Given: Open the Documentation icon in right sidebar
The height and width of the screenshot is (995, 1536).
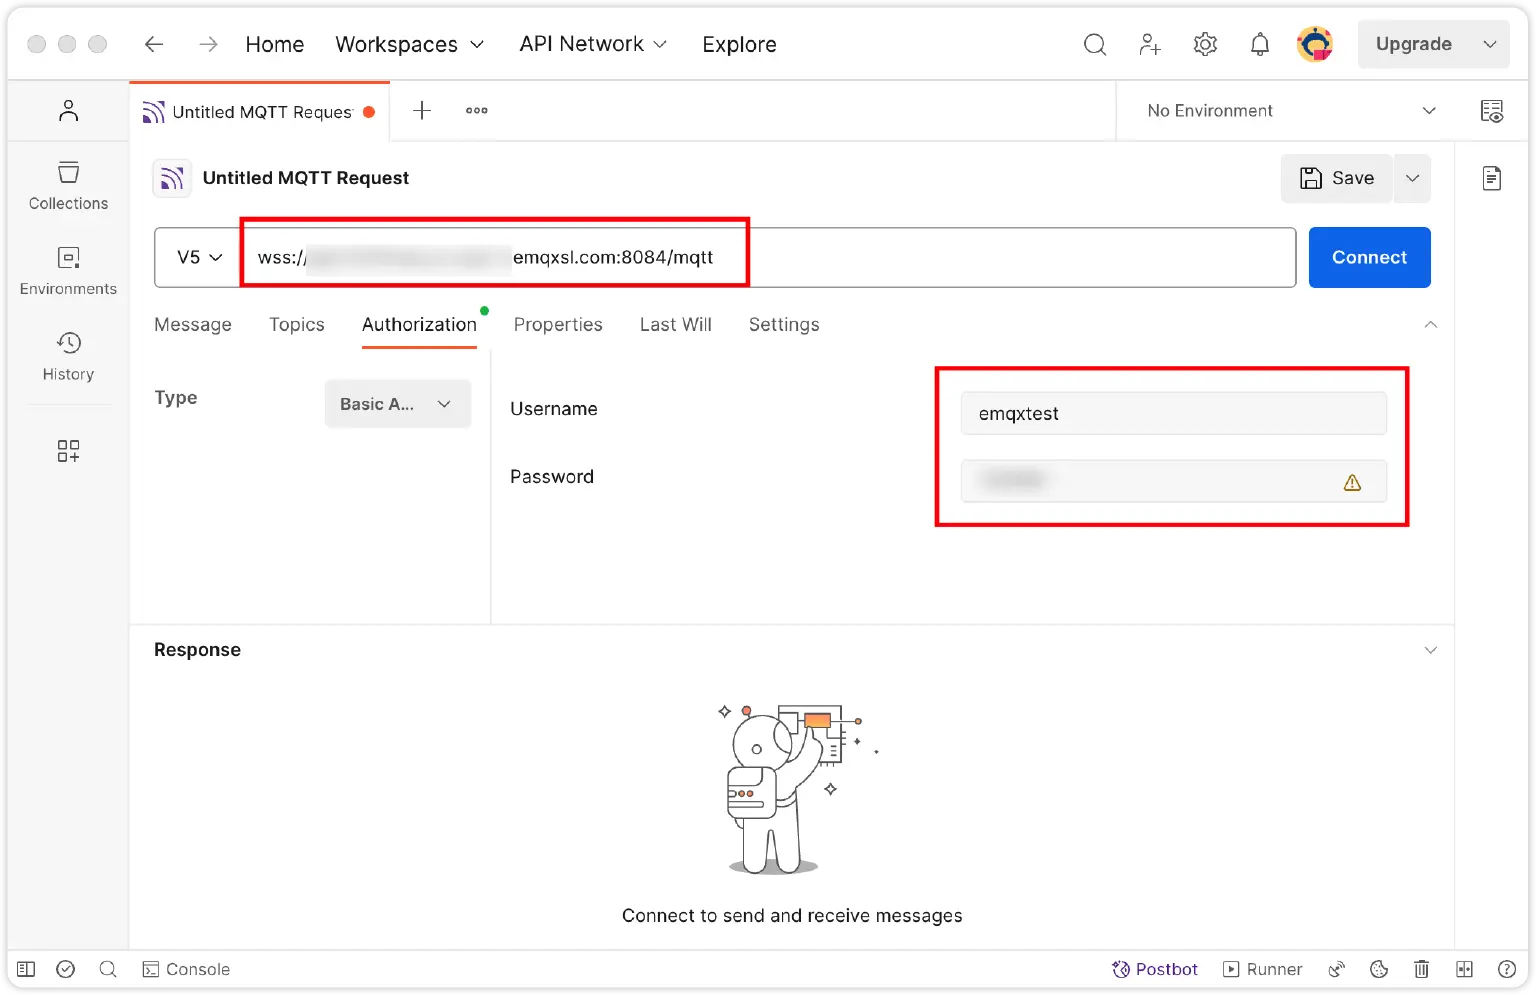Looking at the screenshot, I should pyautogui.click(x=1491, y=177).
